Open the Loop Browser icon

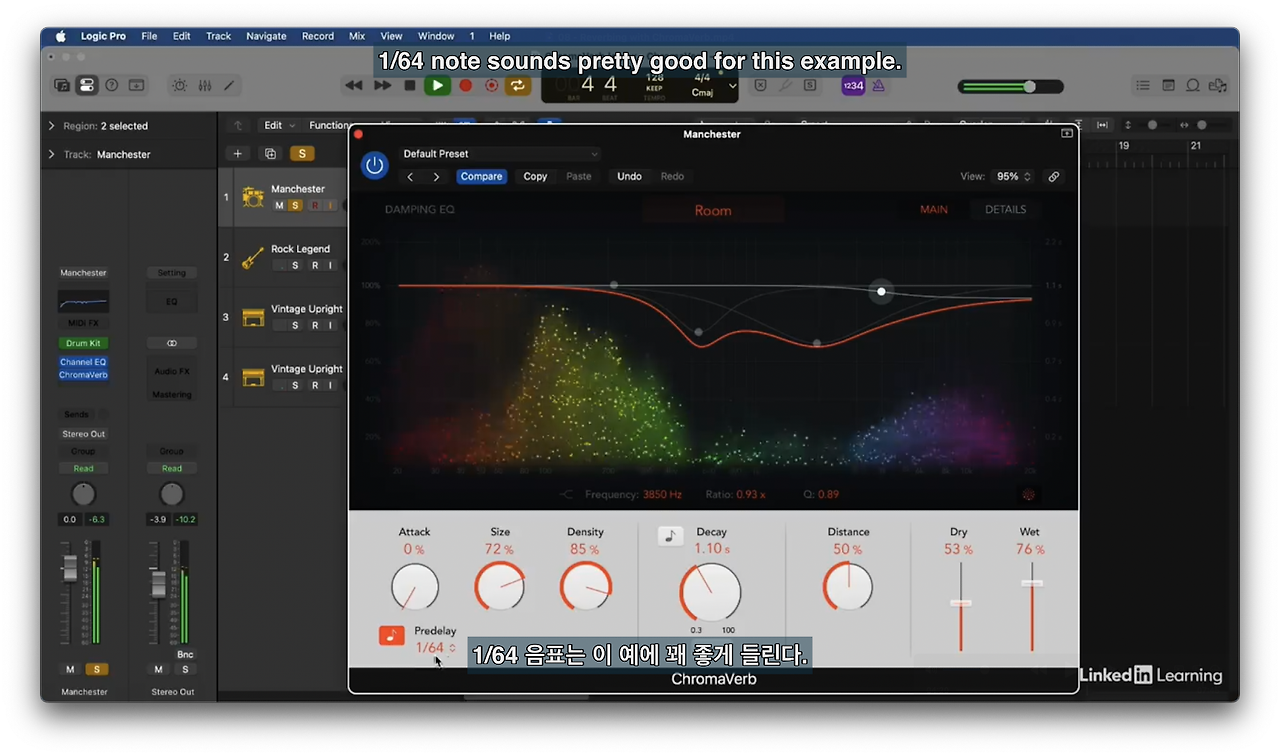click(x=1193, y=86)
